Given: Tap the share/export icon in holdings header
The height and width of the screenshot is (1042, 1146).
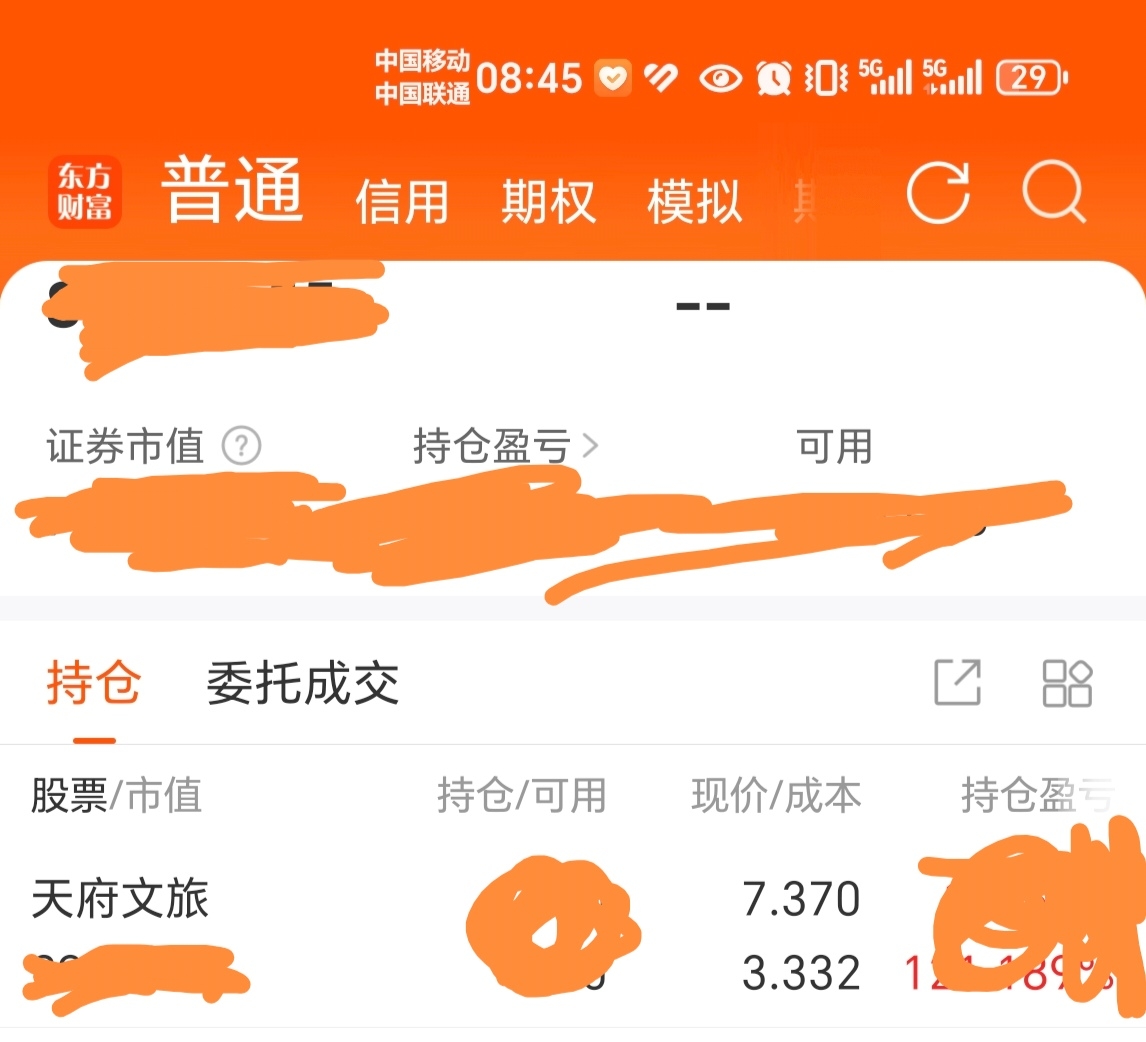Looking at the screenshot, I should pyautogui.click(x=957, y=682).
